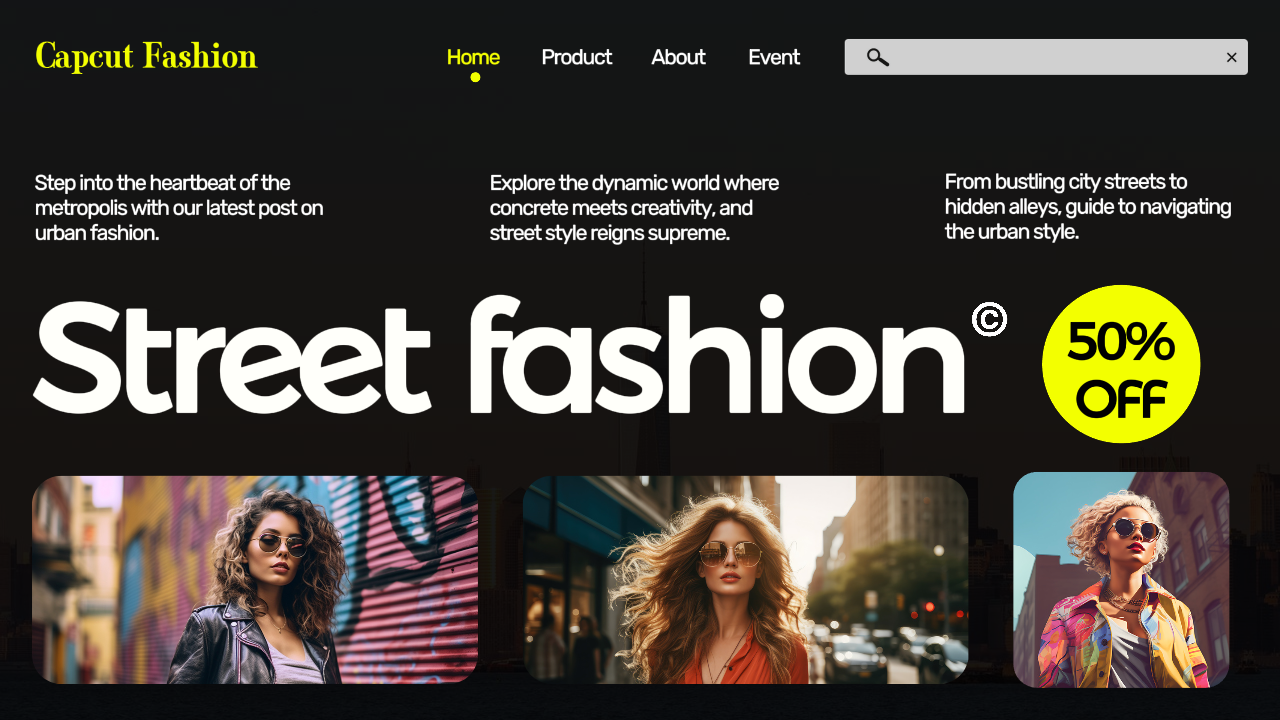This screenshot has width=1280, height=720.
Task: Navigate to the About page
Action: pyautogui.click(x=678, y=57)
